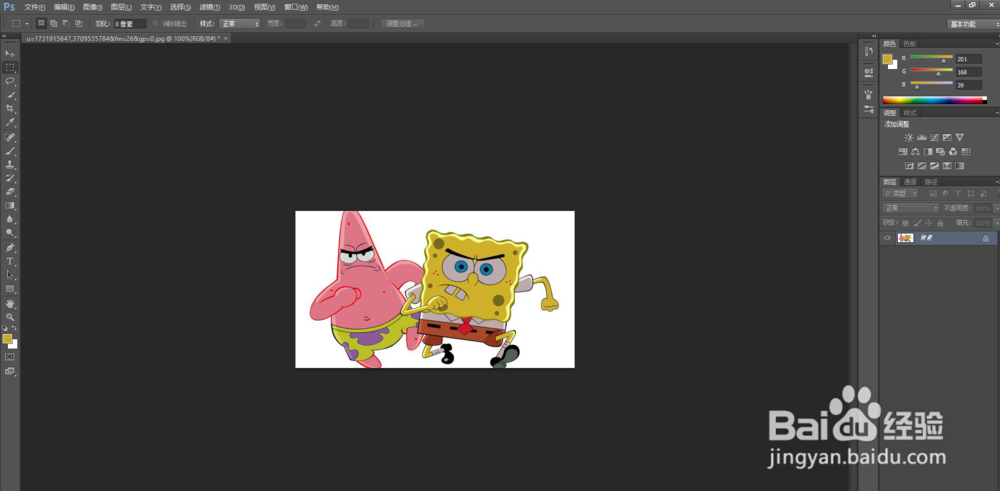Choose New Selection mode in options bar
This screenshot has height=491, width=1000.
click(x=41, y=24)
